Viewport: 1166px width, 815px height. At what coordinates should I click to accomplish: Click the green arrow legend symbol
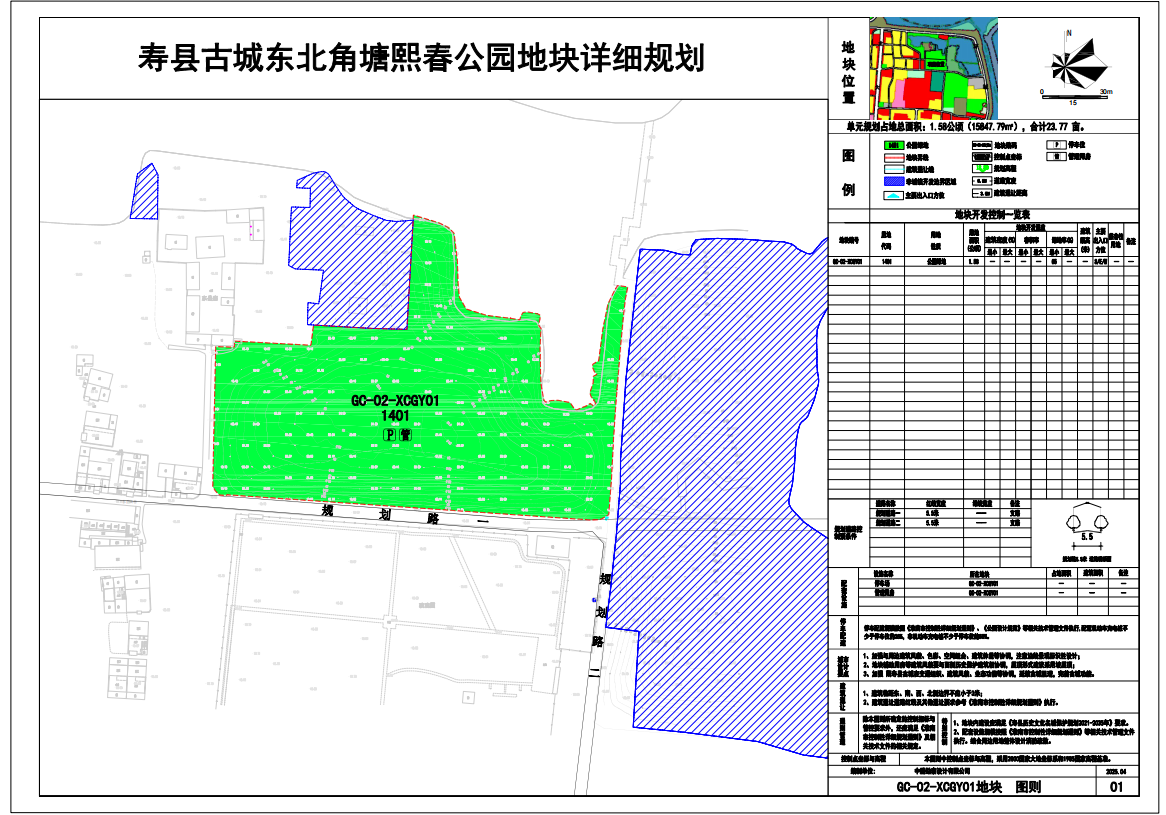click(981, 170)
